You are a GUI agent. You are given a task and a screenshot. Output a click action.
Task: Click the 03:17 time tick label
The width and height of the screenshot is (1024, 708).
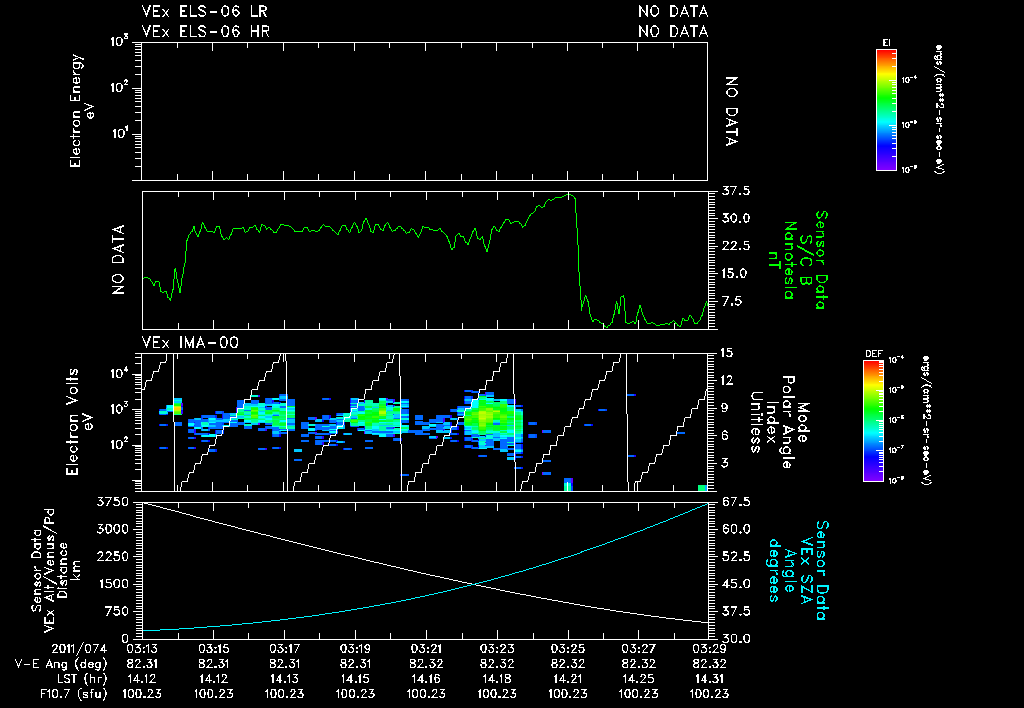coord(284,649)
